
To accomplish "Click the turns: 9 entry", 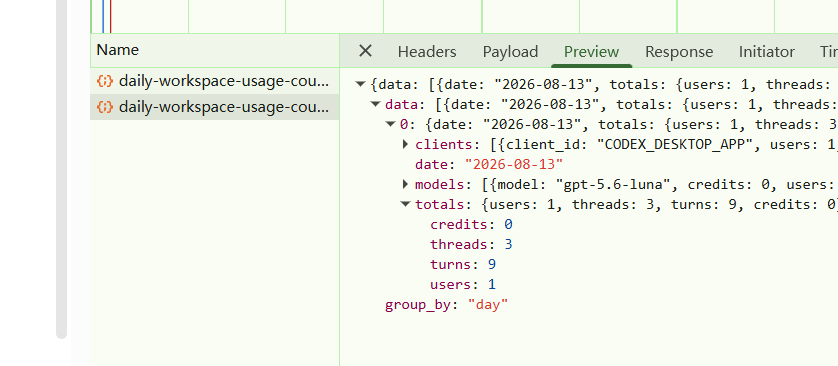I will pyautogui.click(x=463, y=264).
